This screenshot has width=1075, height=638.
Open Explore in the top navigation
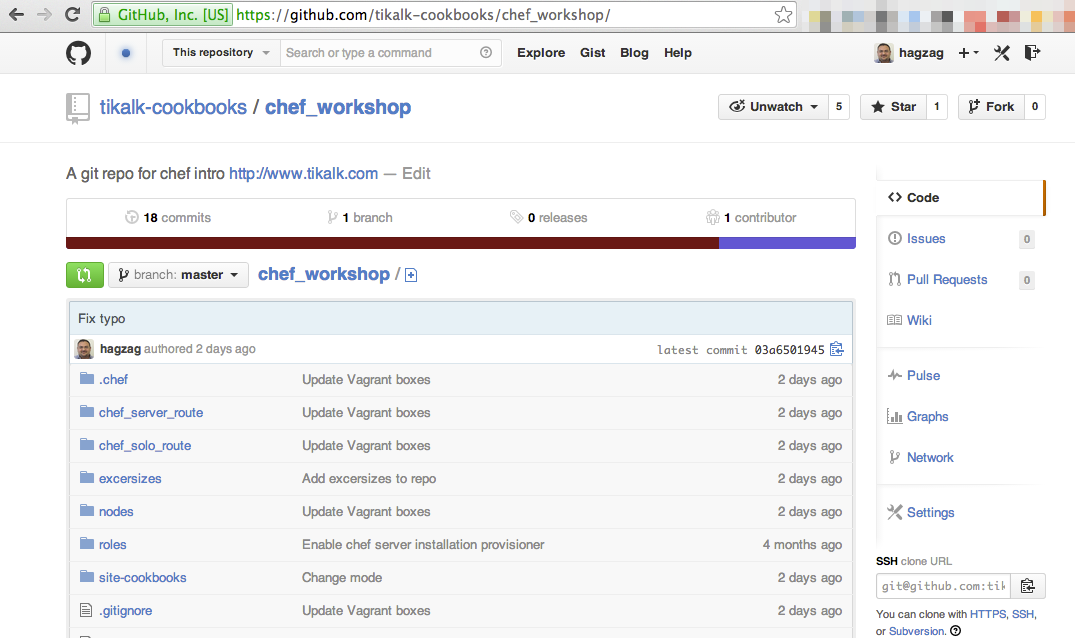pyautogui.click(x=541, y=53)
